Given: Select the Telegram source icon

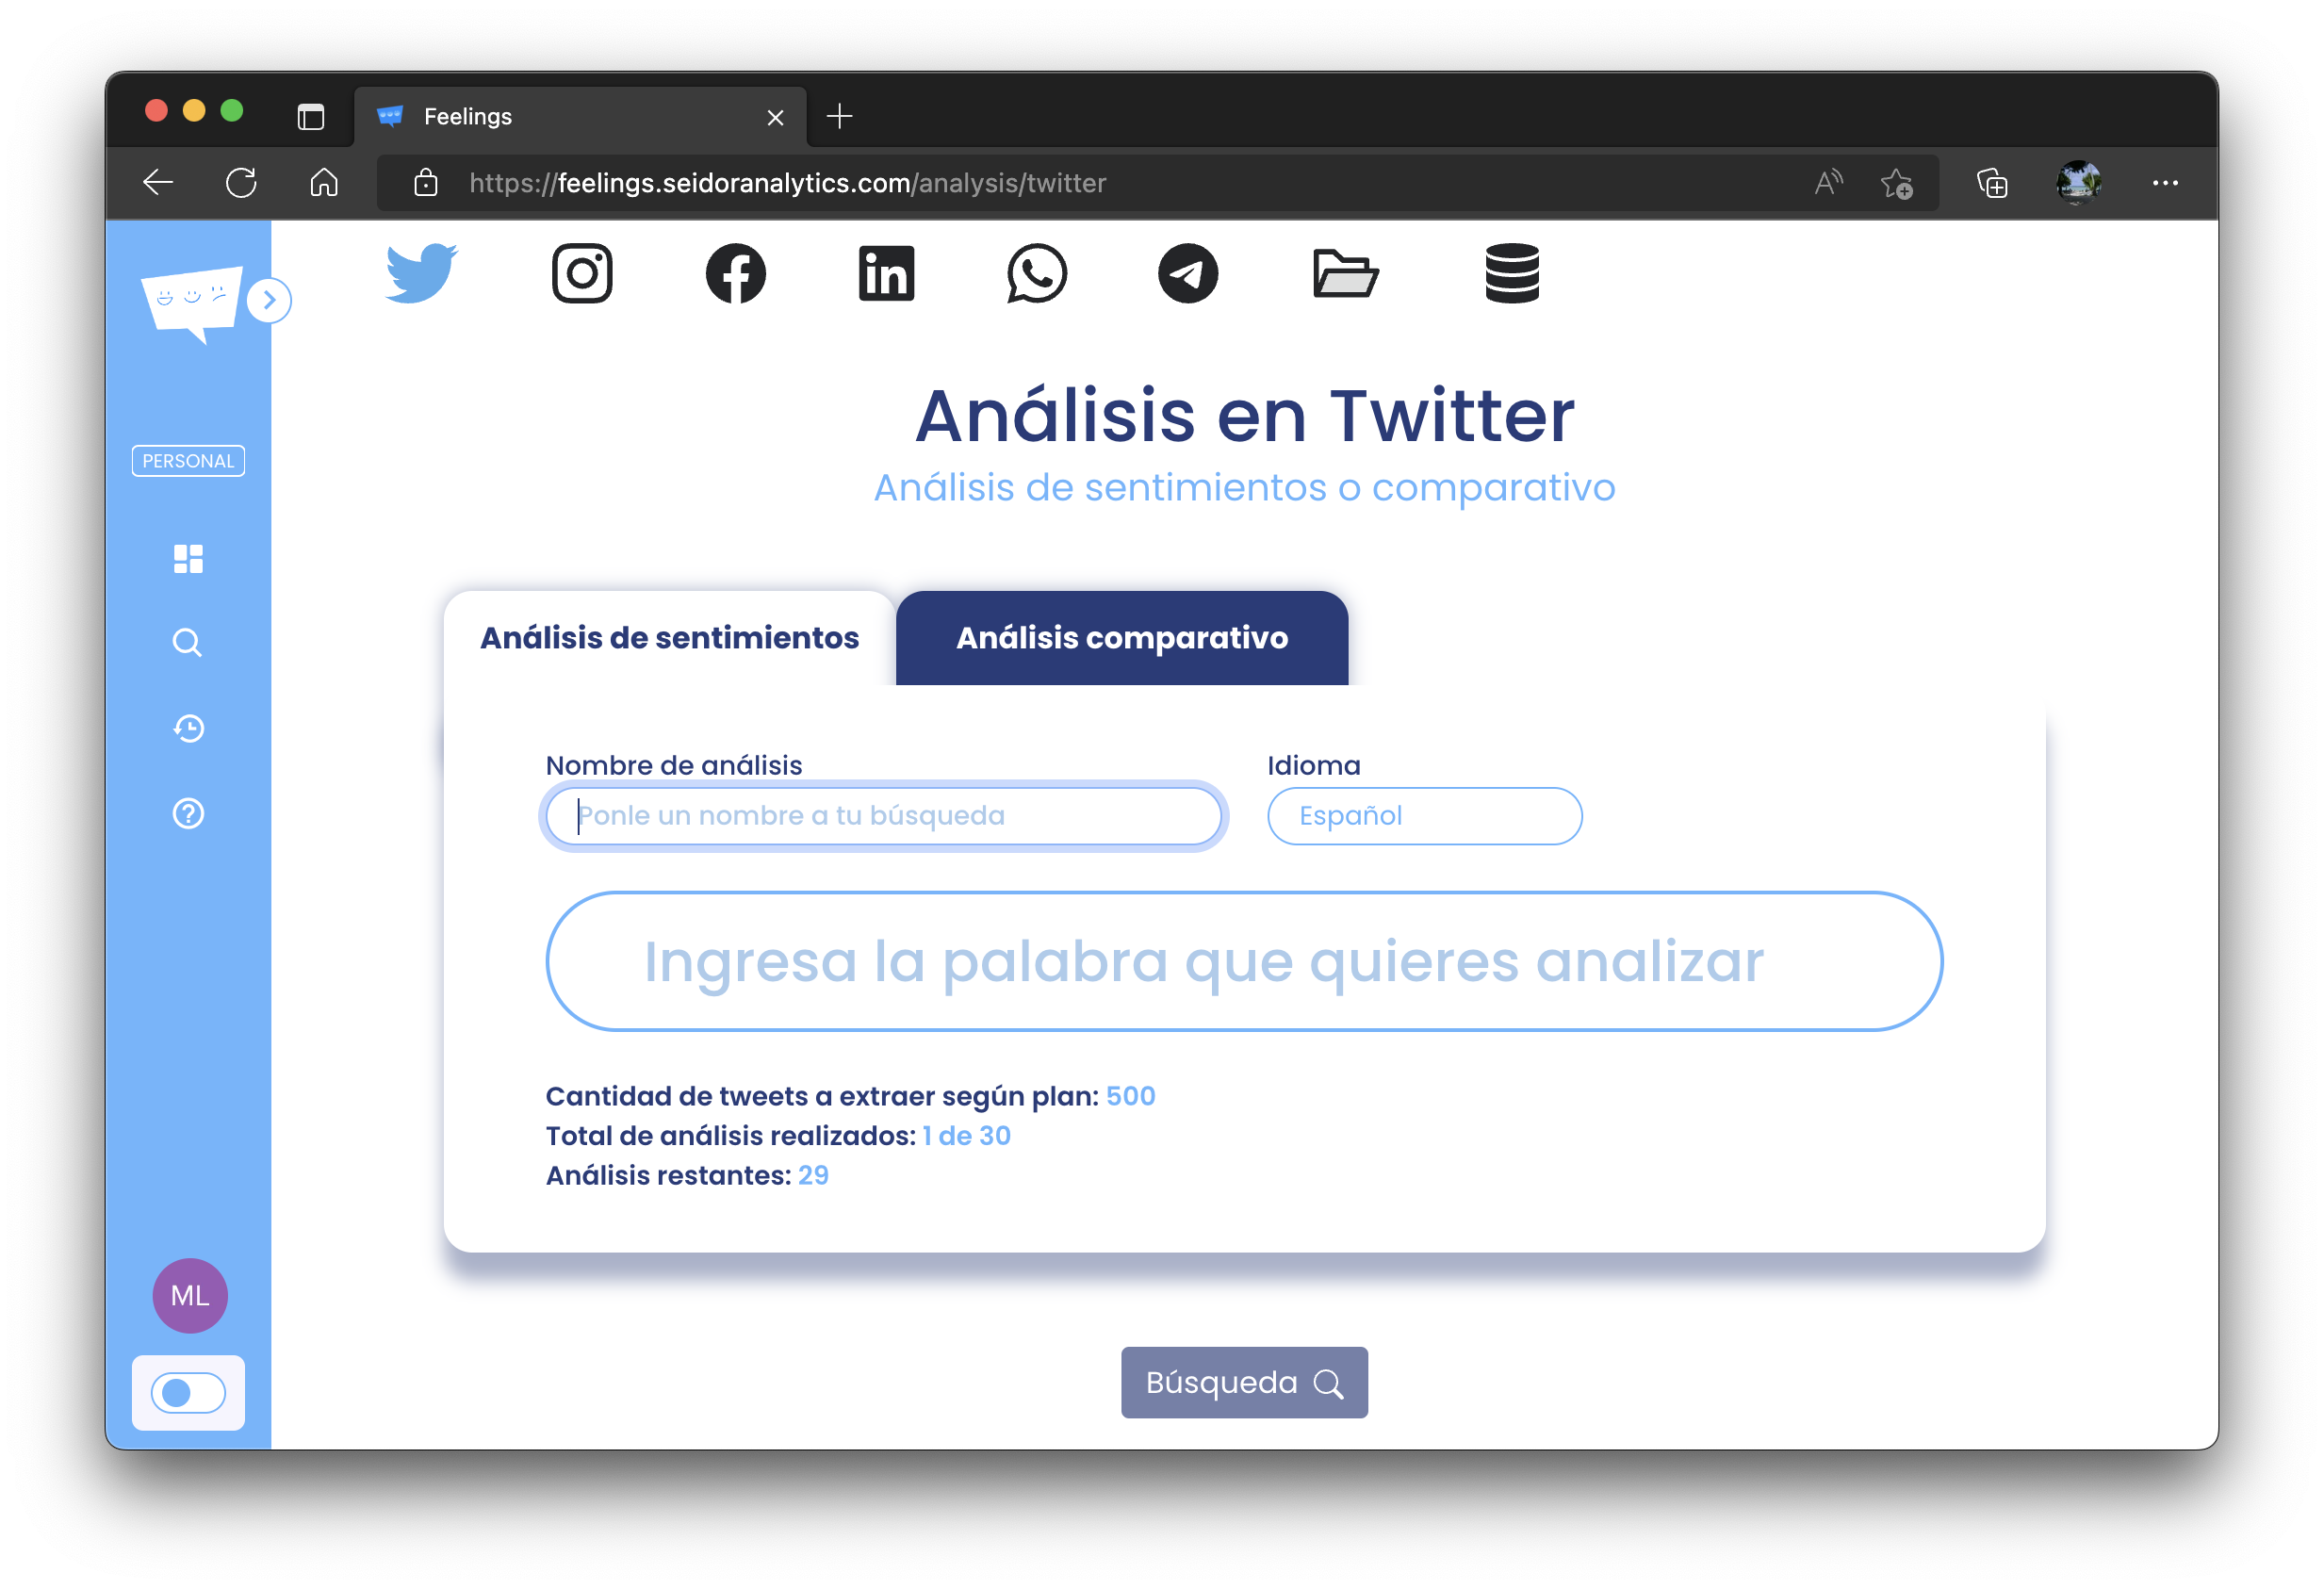Looking at the screenshot, I should point(1187,273).
